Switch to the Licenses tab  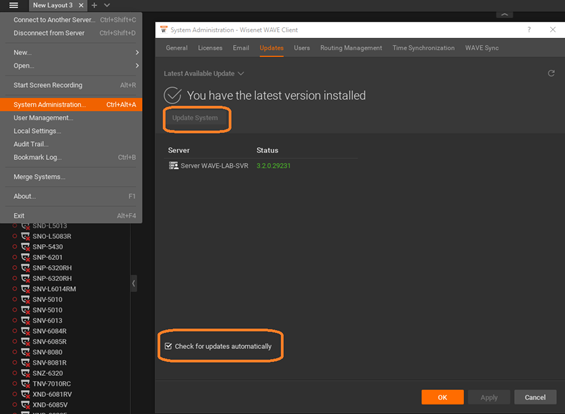(x=210, y=48)
